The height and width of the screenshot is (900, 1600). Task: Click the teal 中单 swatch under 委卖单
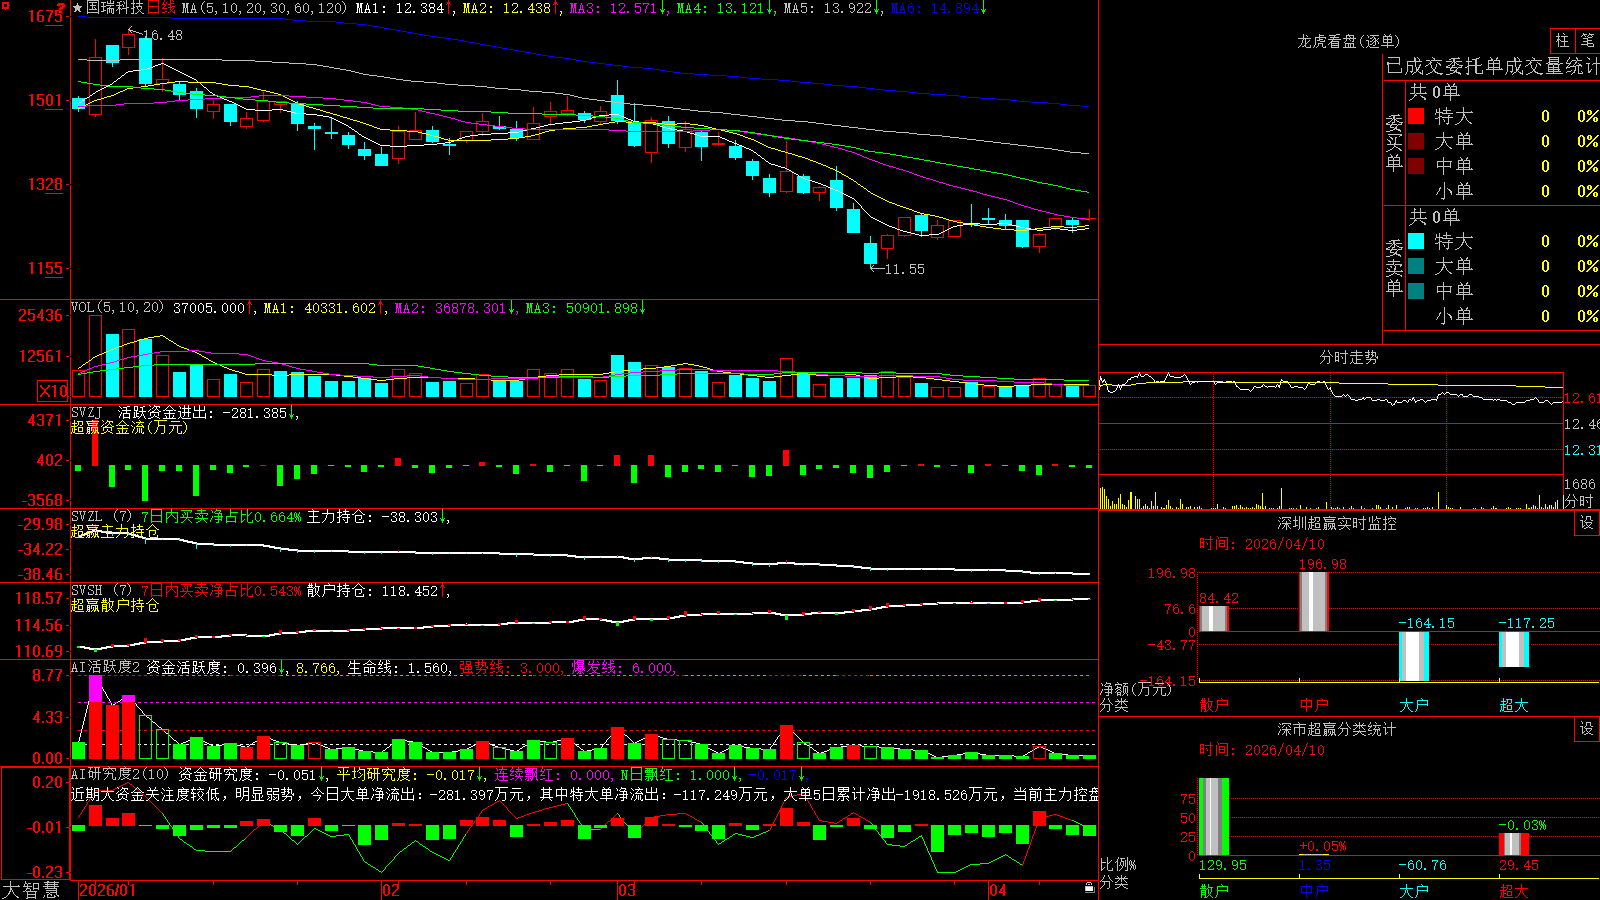point(1416,291)
